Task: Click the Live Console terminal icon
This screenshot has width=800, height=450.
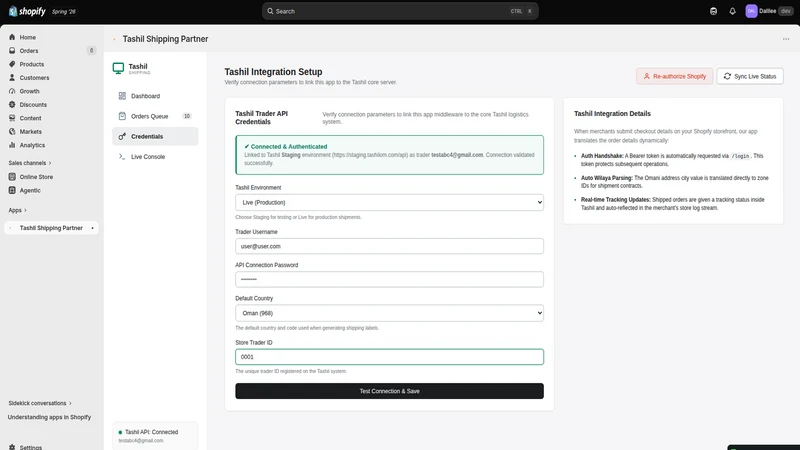Action: tap(122, 157)
